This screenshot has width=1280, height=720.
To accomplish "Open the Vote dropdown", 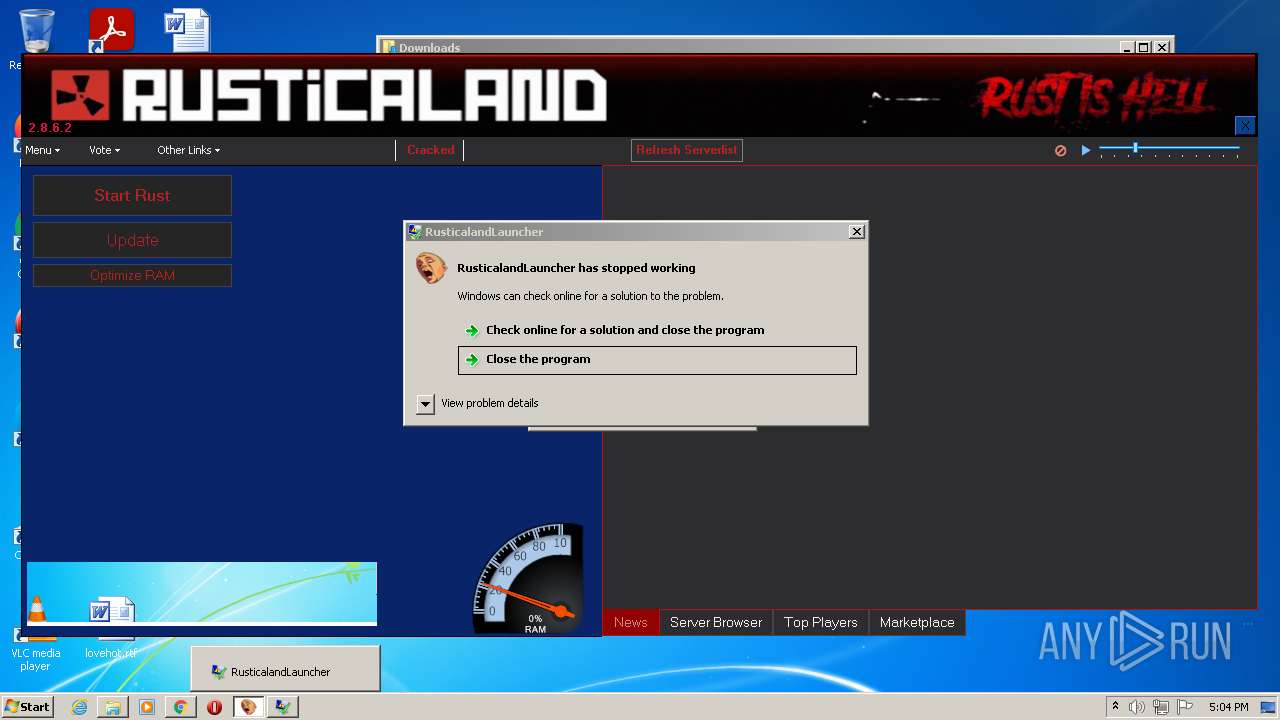I will (104, 150).
